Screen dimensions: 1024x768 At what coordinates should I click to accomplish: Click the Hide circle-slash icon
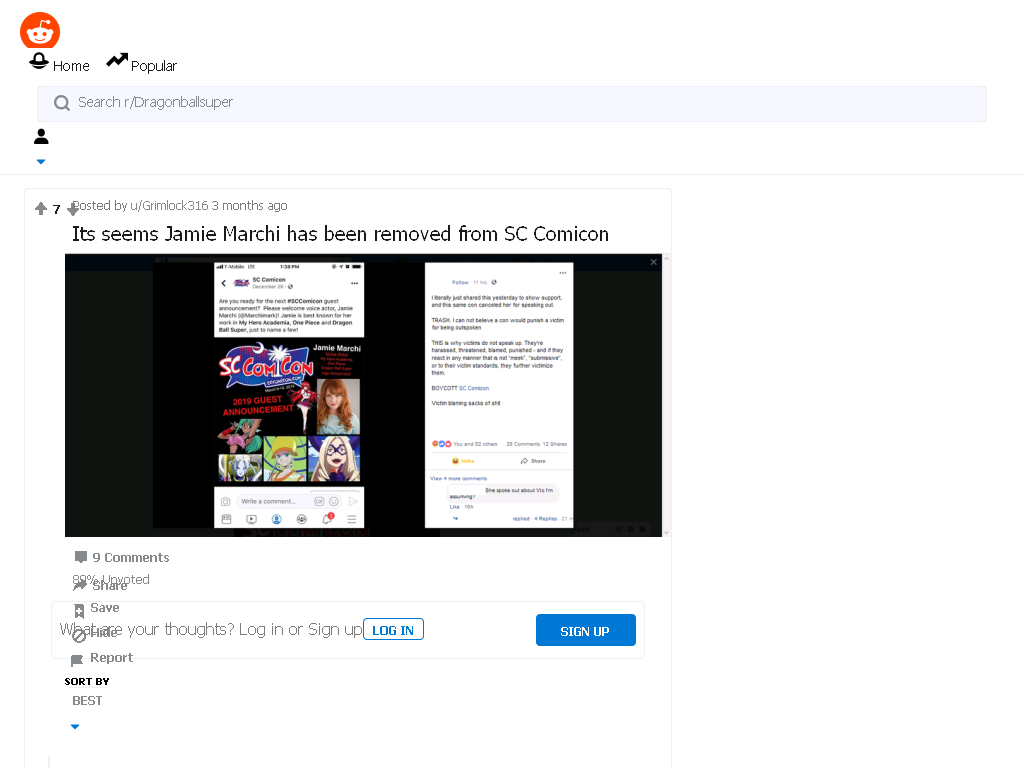[x=79, y=635]
